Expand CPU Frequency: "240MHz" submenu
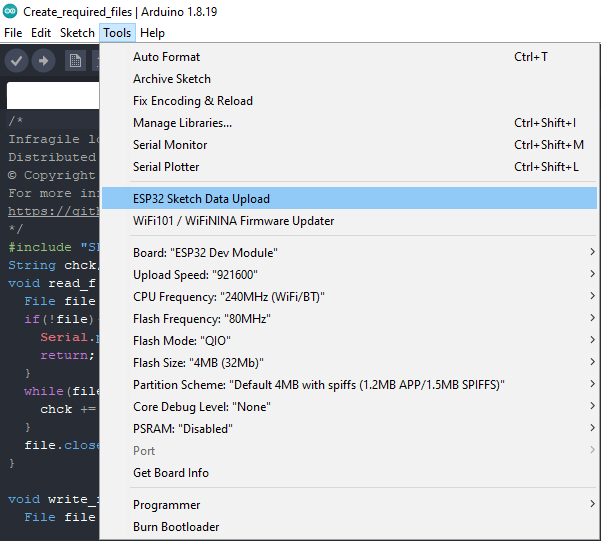The height and width of the screenshot is (541, 601). click(x=349, y=297)
